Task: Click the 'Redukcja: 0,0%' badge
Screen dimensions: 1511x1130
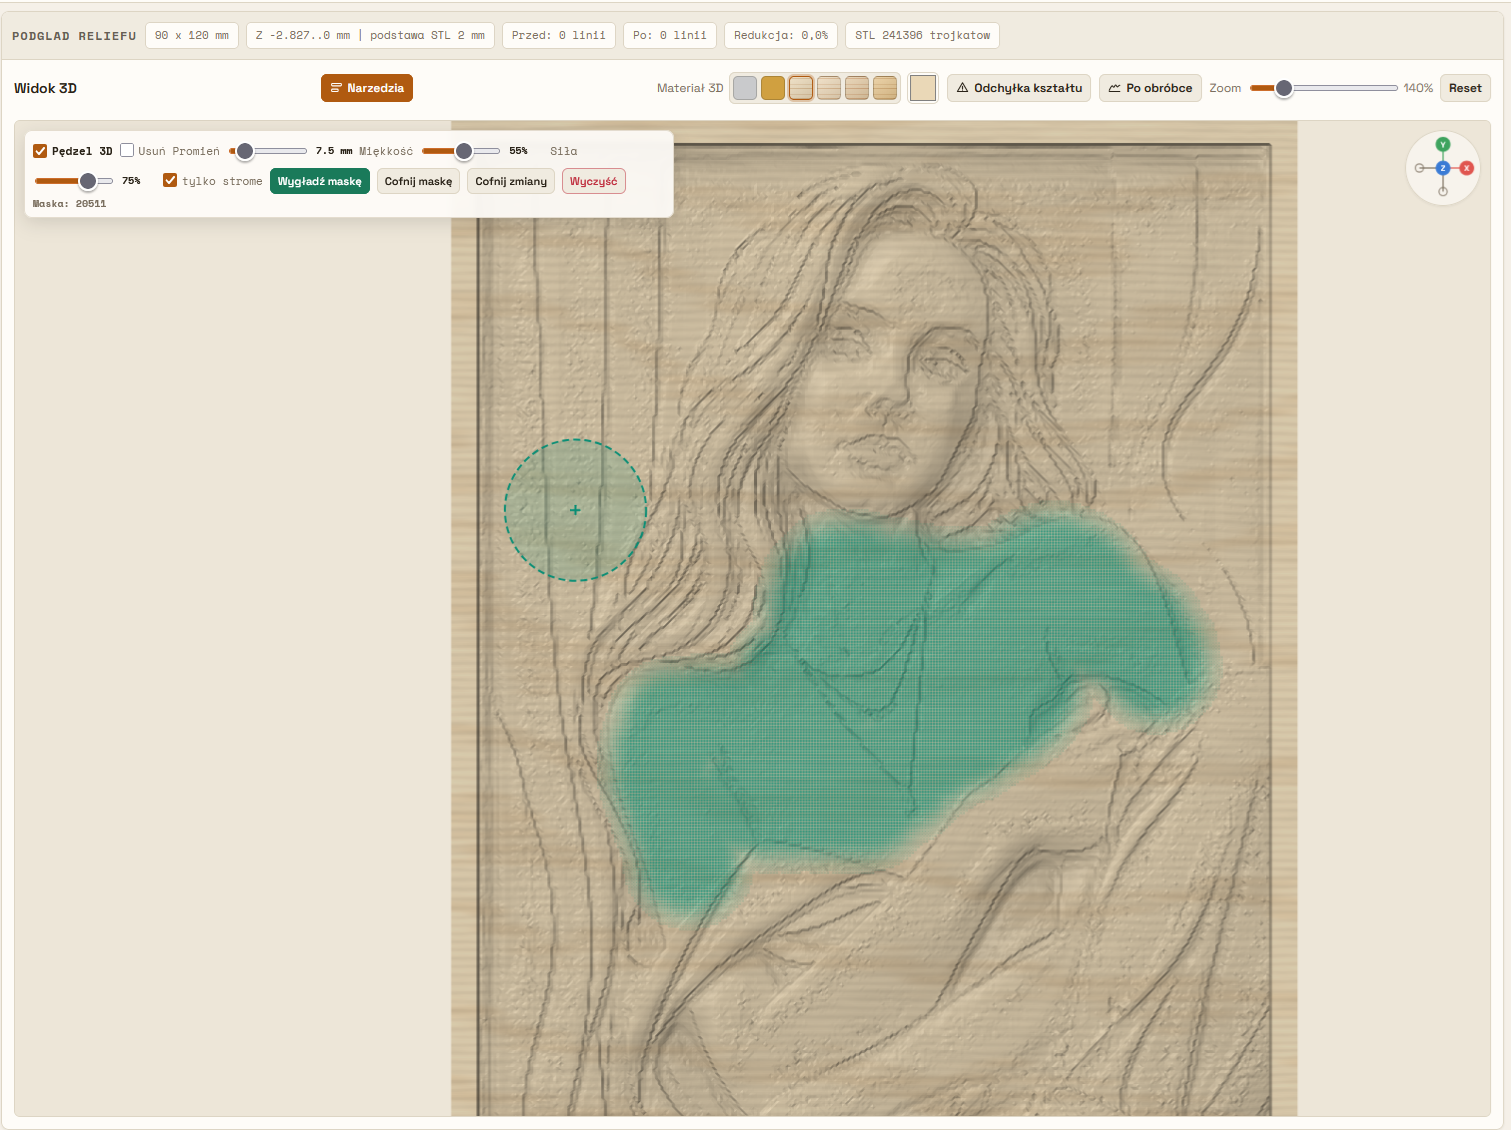Action: tap(781, 35)
